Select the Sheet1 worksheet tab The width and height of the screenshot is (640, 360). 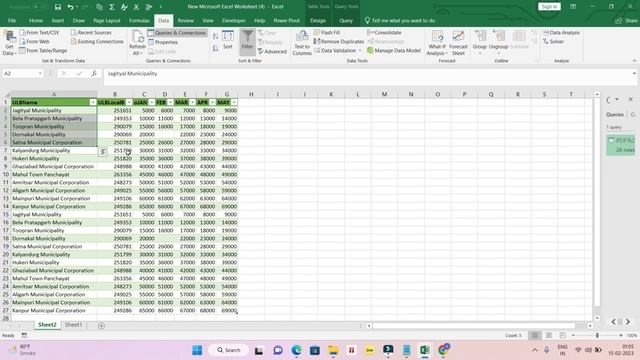tap(73, 325)
